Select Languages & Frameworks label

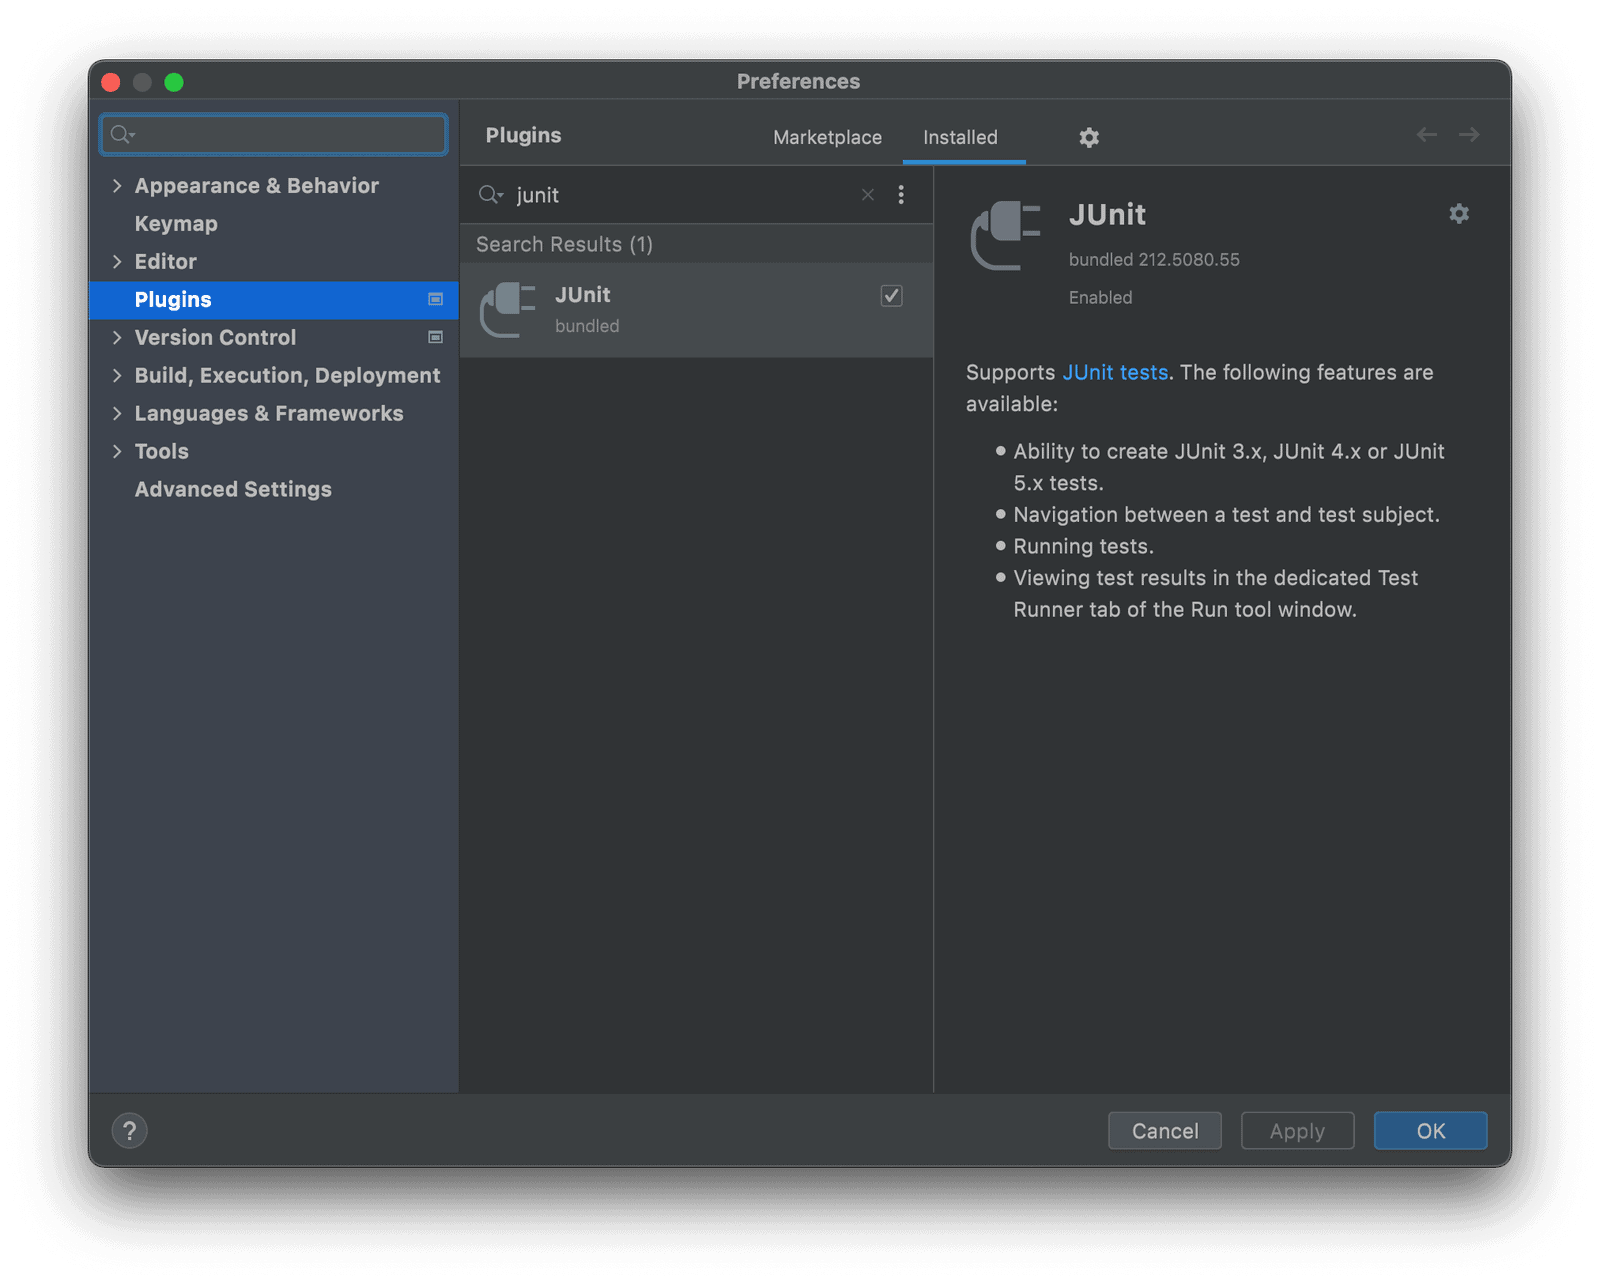click(269, 414)
